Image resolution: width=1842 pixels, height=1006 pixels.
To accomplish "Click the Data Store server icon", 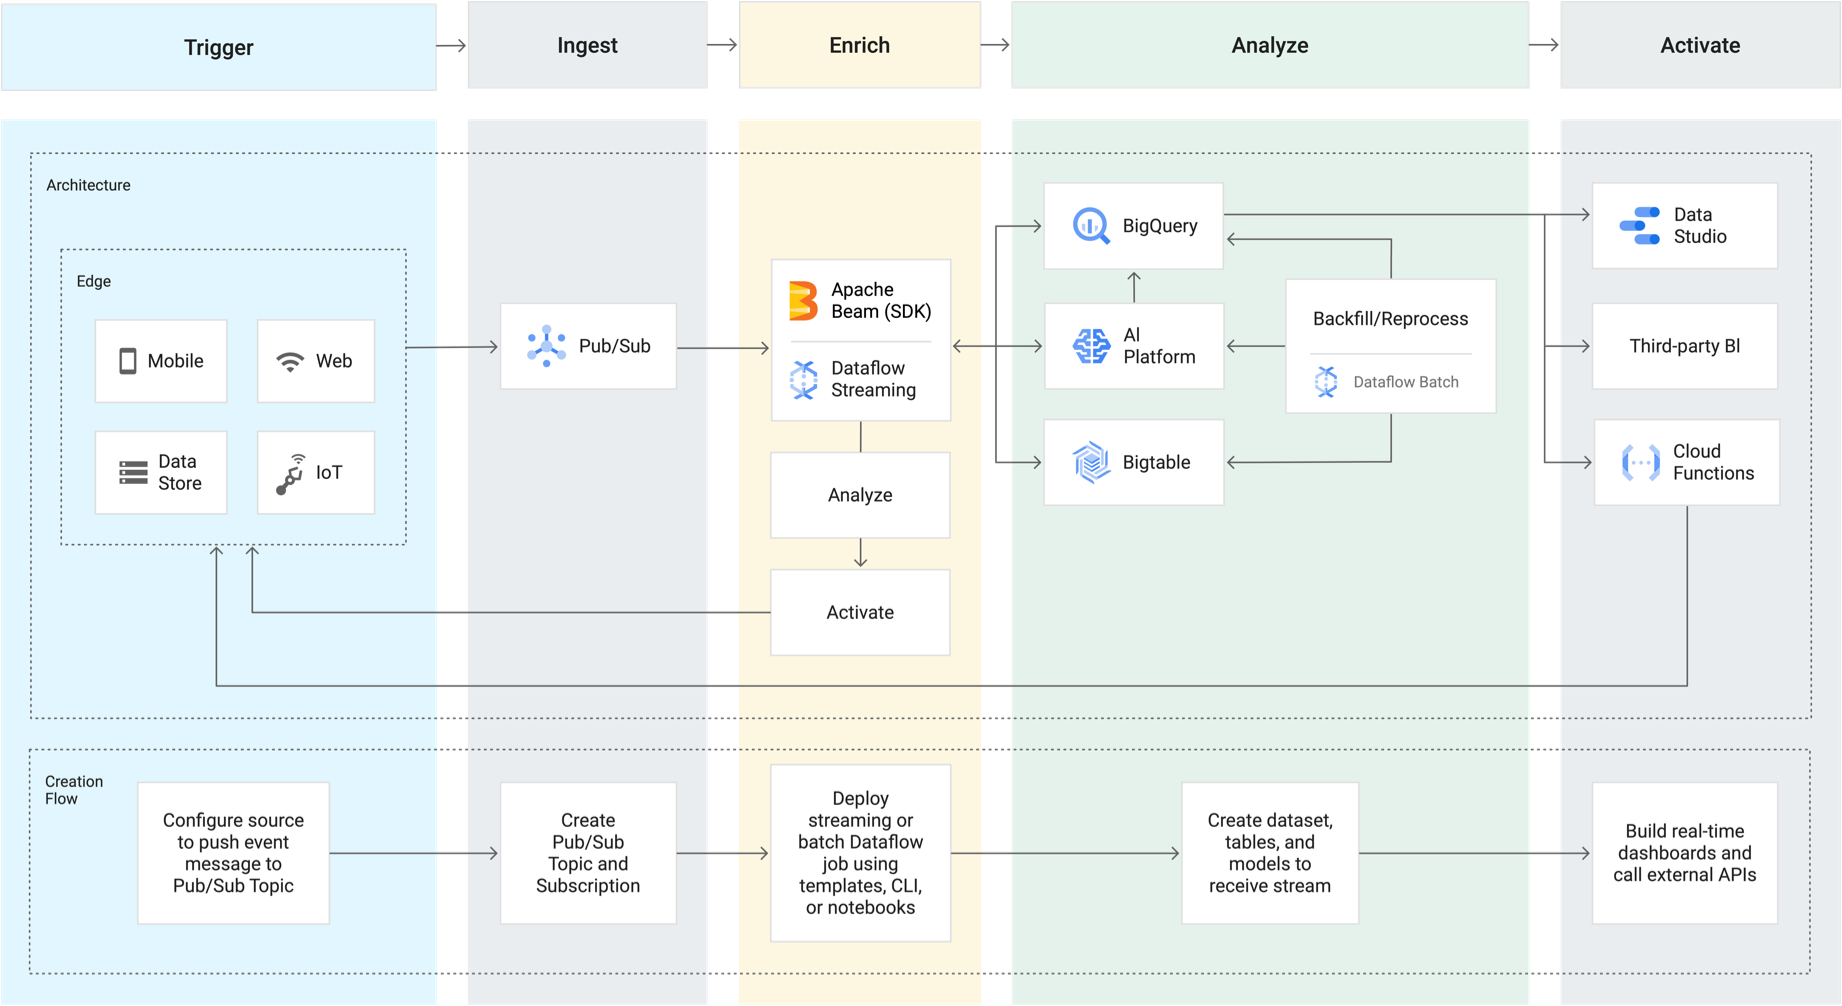I will (x=133, y=473).
